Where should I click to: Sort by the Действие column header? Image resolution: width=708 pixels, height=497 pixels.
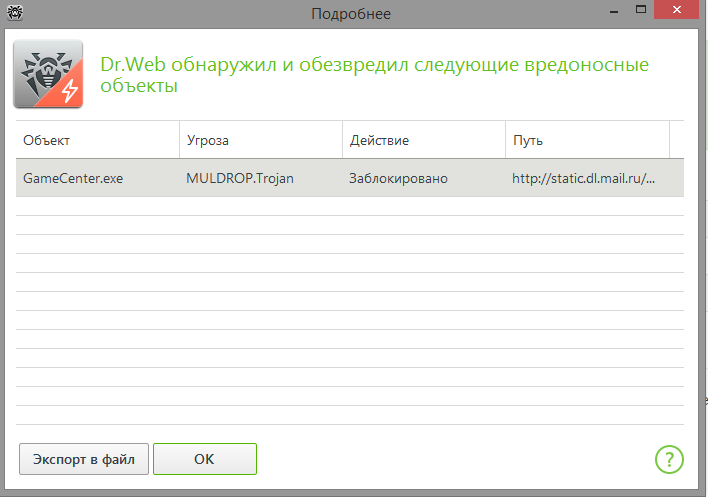tap(424, 140)
